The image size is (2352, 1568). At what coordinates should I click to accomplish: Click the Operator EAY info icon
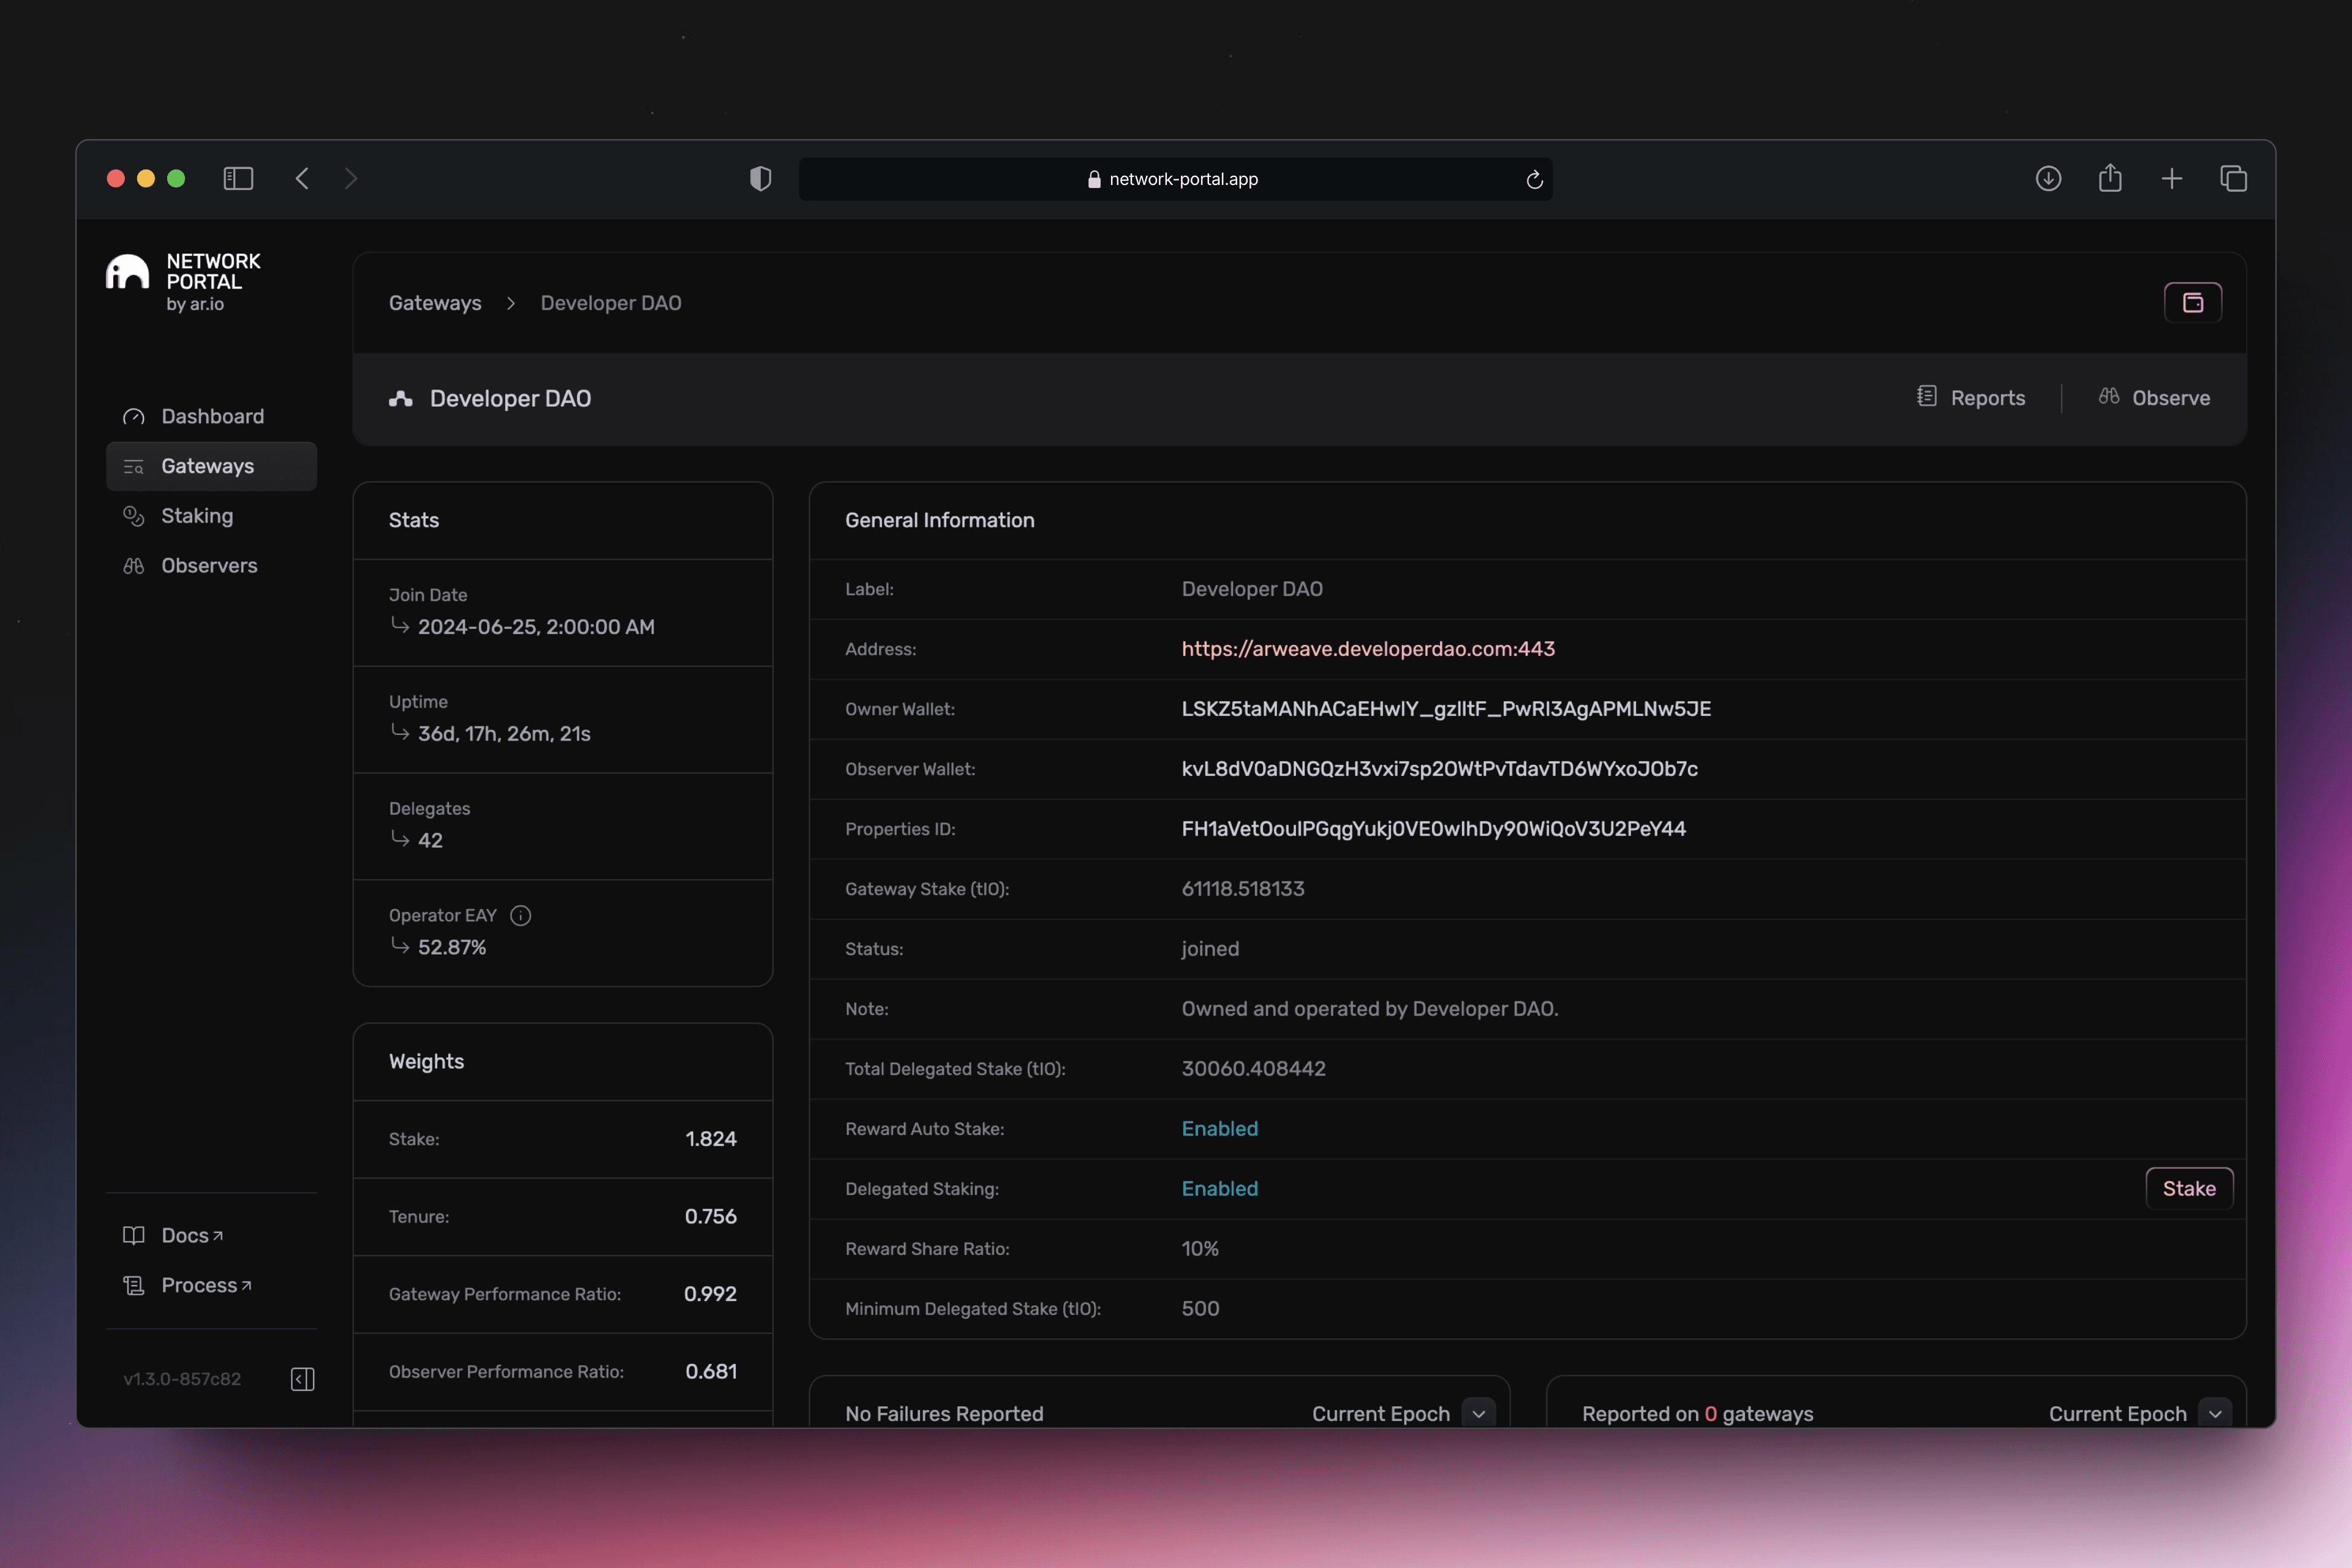(520, 915)
